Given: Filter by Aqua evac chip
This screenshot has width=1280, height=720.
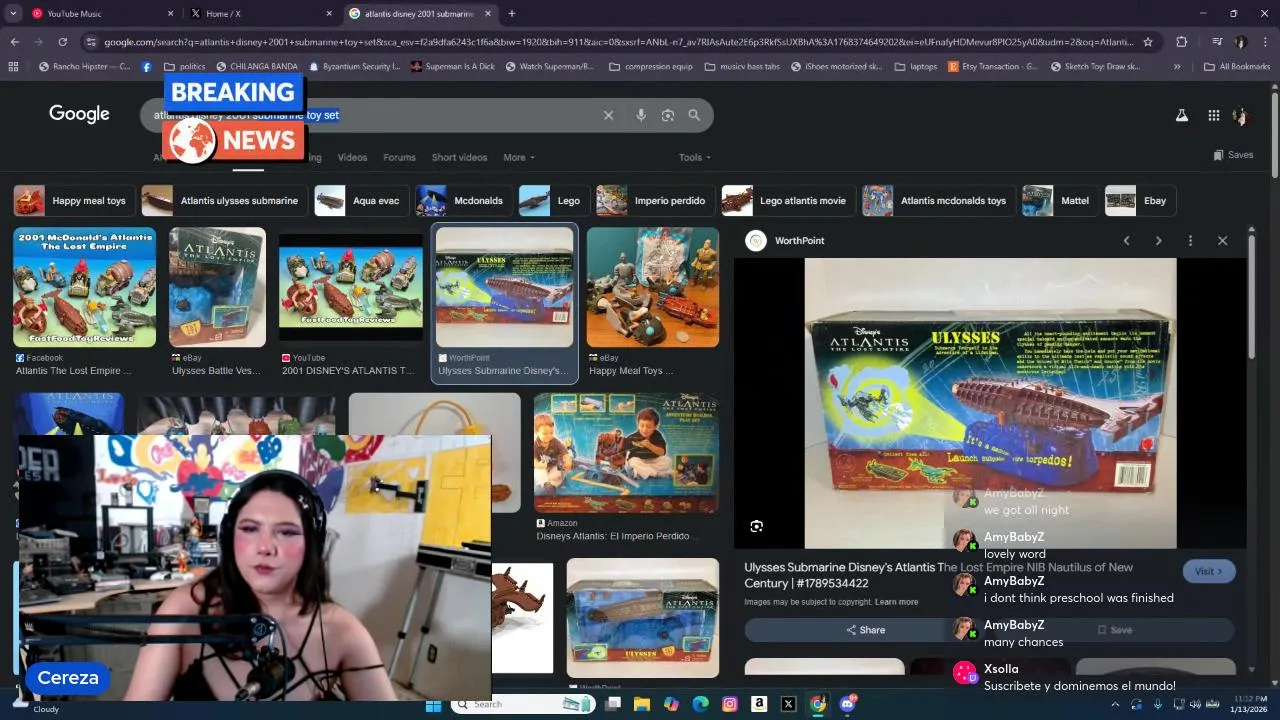Looking at the screenshot, I should click(x=361, y=201).
